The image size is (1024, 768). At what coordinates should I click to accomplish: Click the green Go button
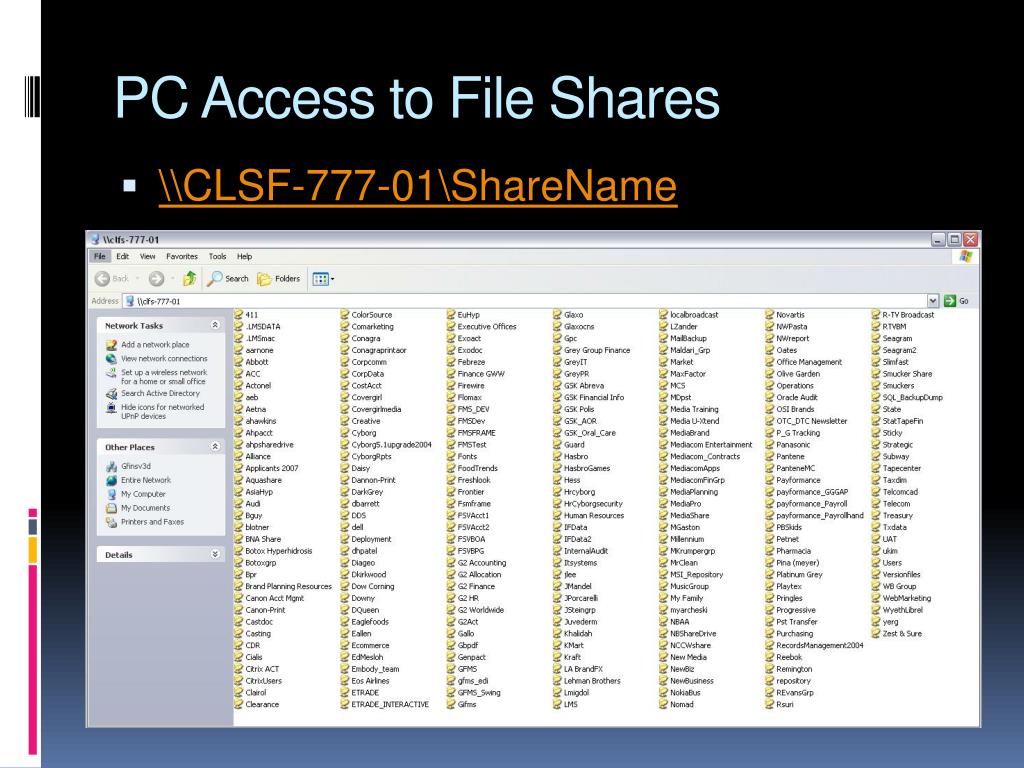pos(957,301)
